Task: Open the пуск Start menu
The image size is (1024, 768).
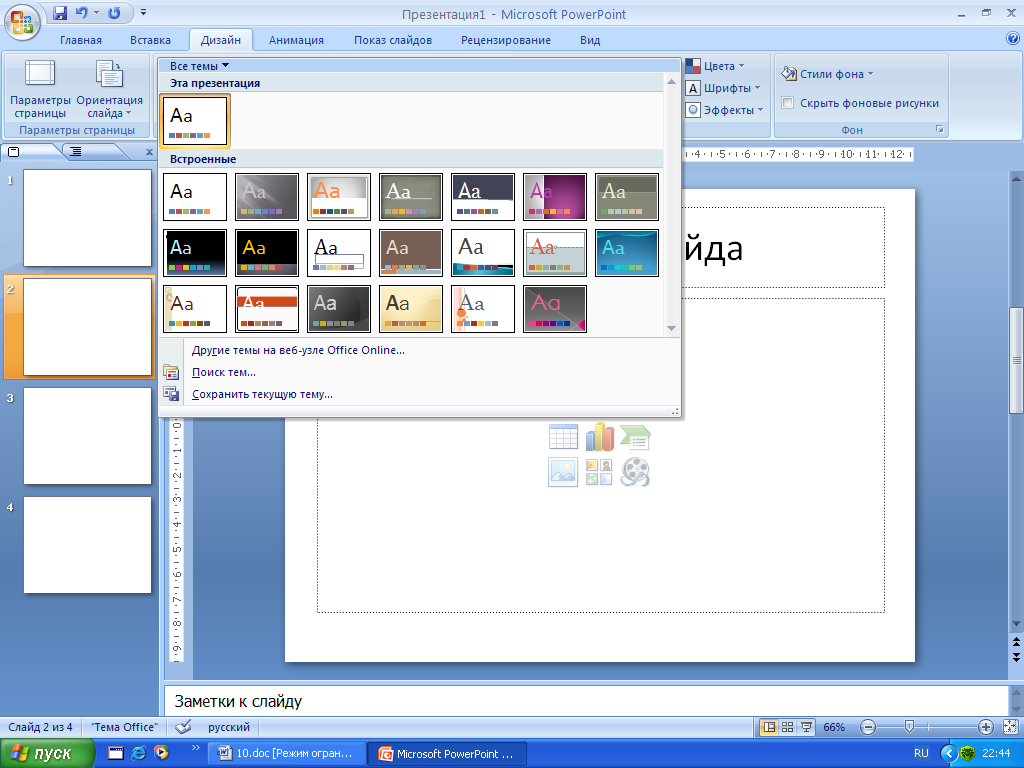Action: pos(47,753)
